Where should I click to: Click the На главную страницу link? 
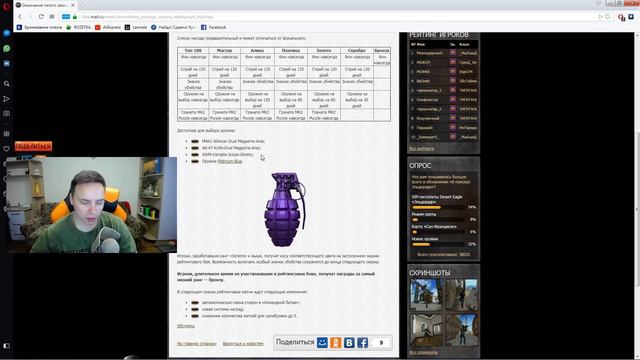coord(197,344)
